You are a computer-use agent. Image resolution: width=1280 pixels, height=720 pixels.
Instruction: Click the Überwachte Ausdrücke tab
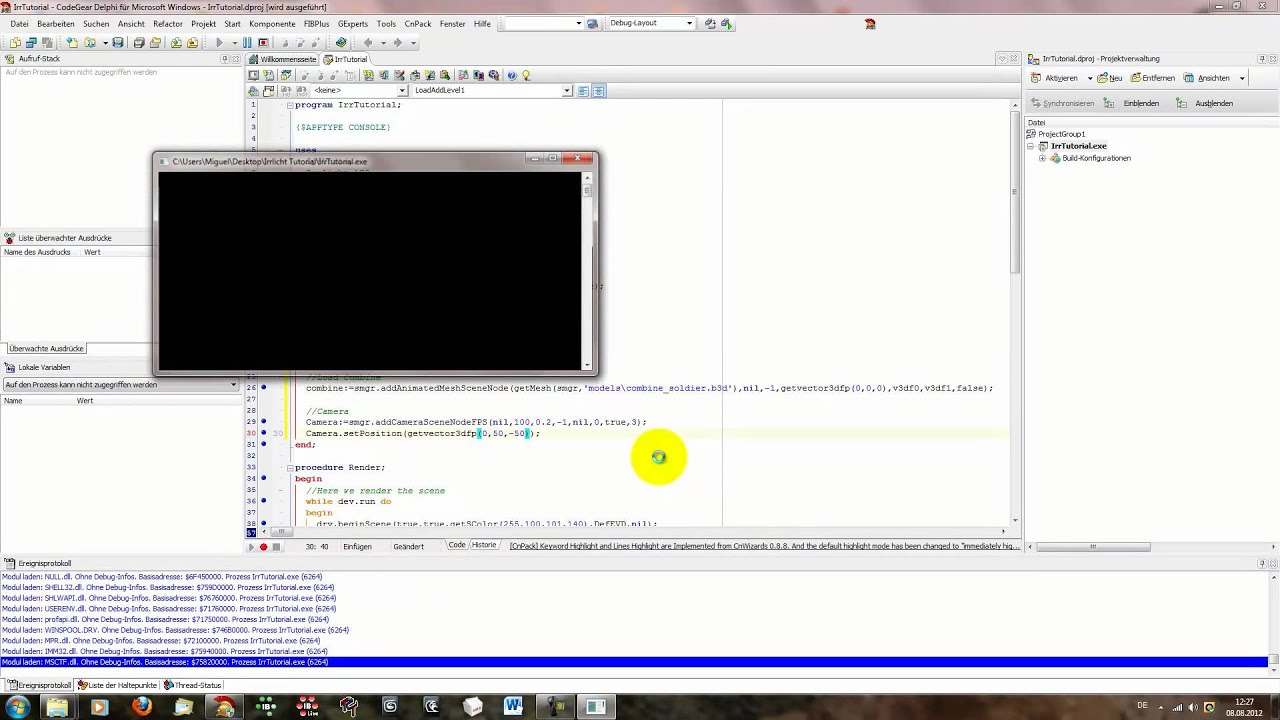tap(46, 348)
